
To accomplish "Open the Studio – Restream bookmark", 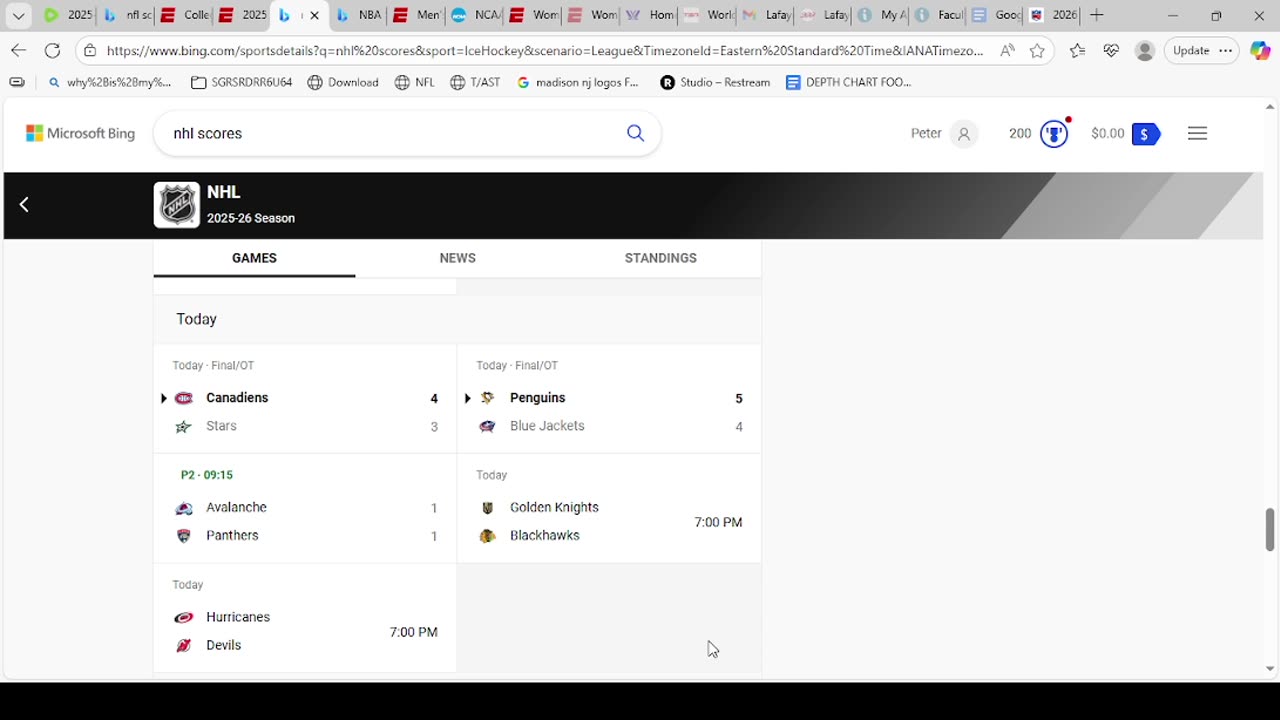I will point(715,83).
